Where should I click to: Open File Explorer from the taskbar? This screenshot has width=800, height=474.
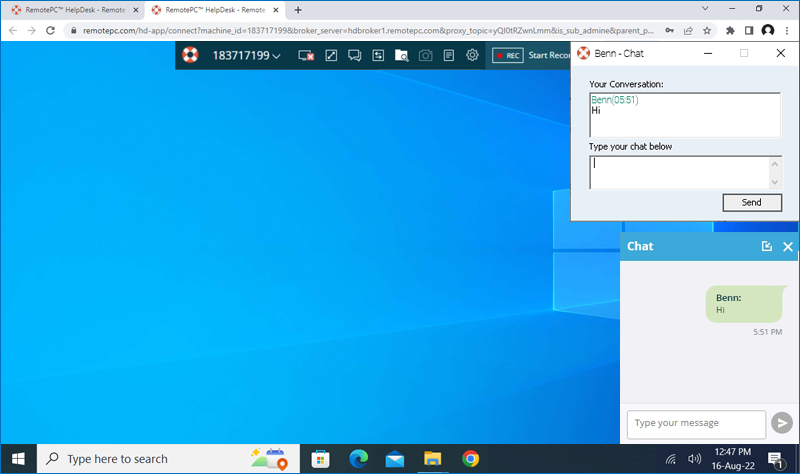433,459
